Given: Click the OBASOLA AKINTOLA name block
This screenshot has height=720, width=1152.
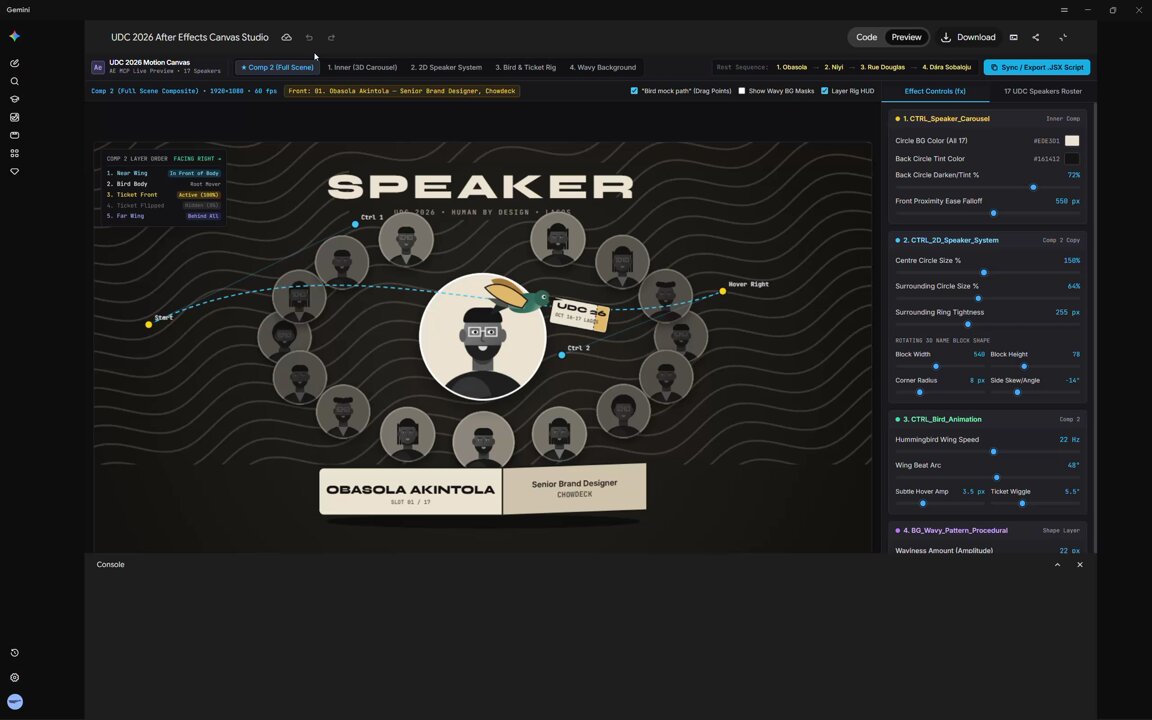Looking at the screenshot, I should pos(411,492).
